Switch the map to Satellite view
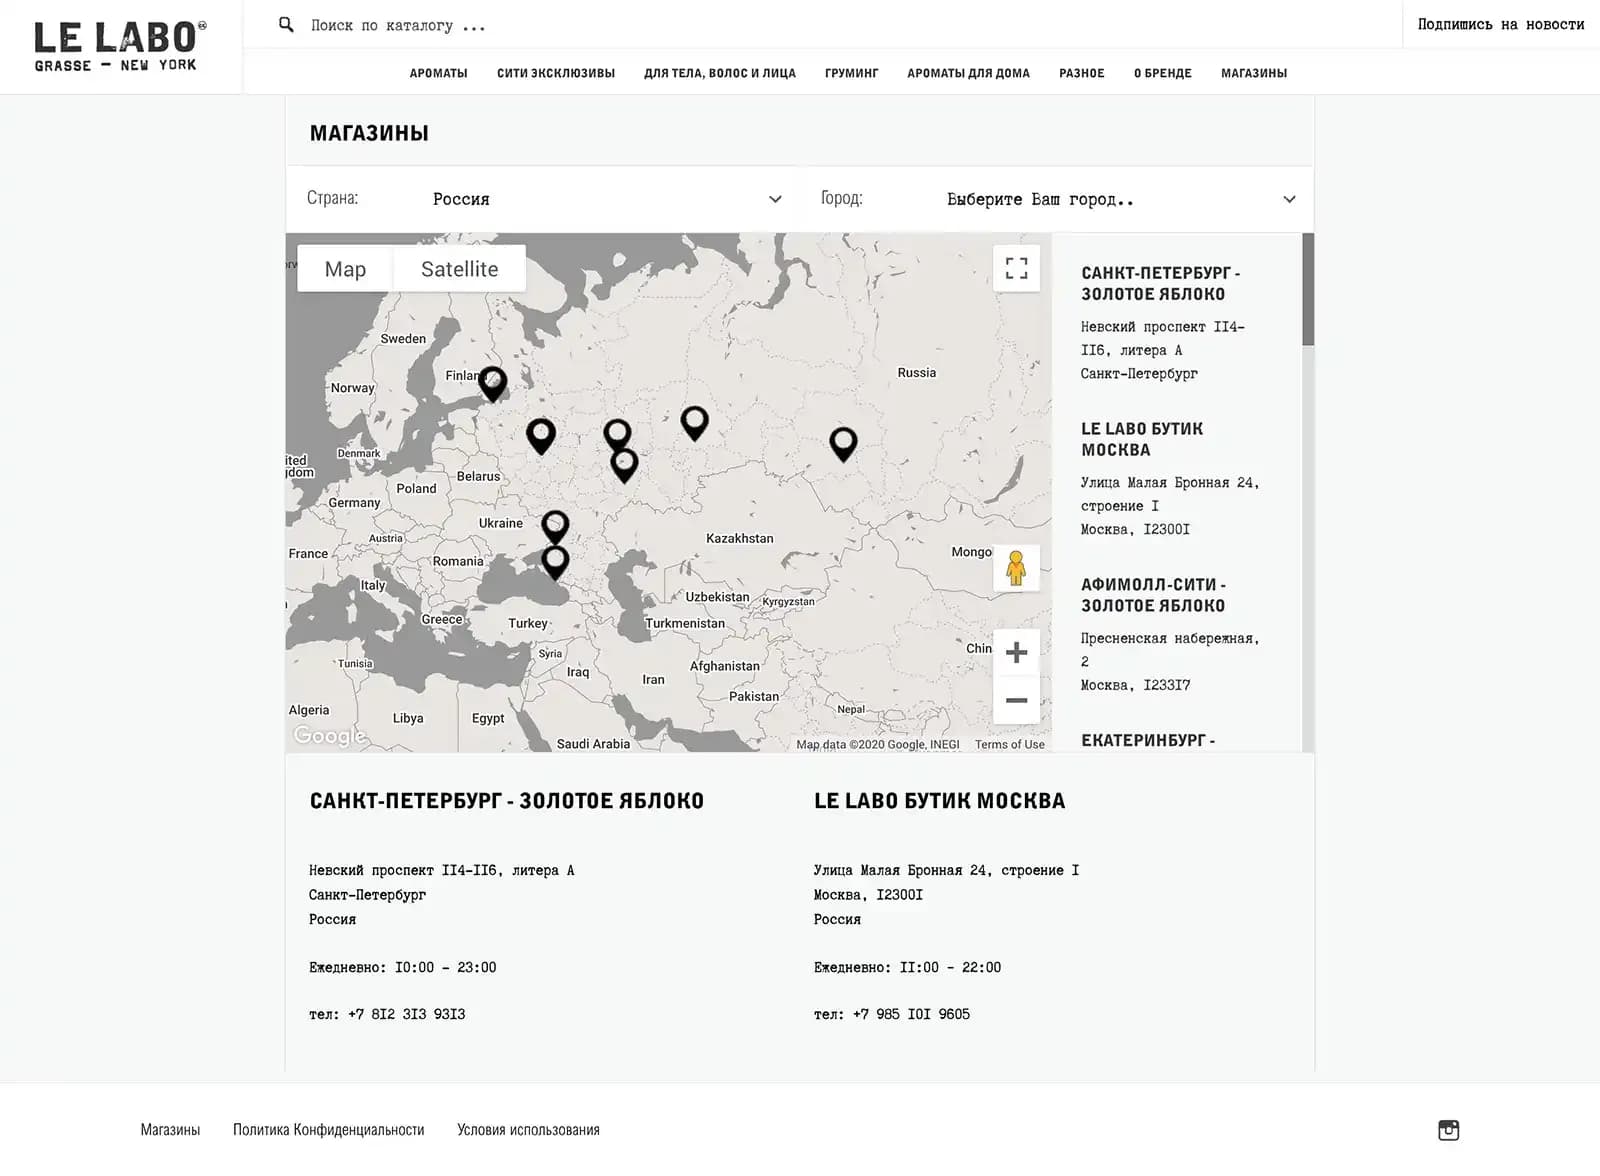Viewport: 1600px width, 1176px height. (459, 269)
